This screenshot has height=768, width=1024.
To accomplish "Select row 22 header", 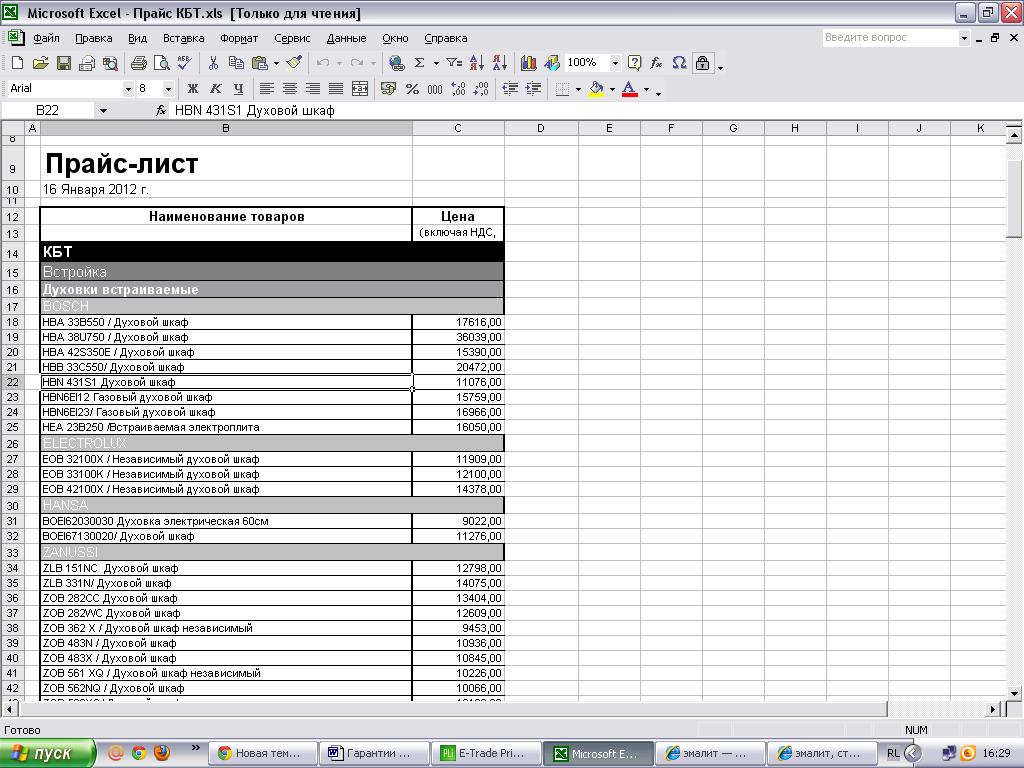I will coord(12,382).
